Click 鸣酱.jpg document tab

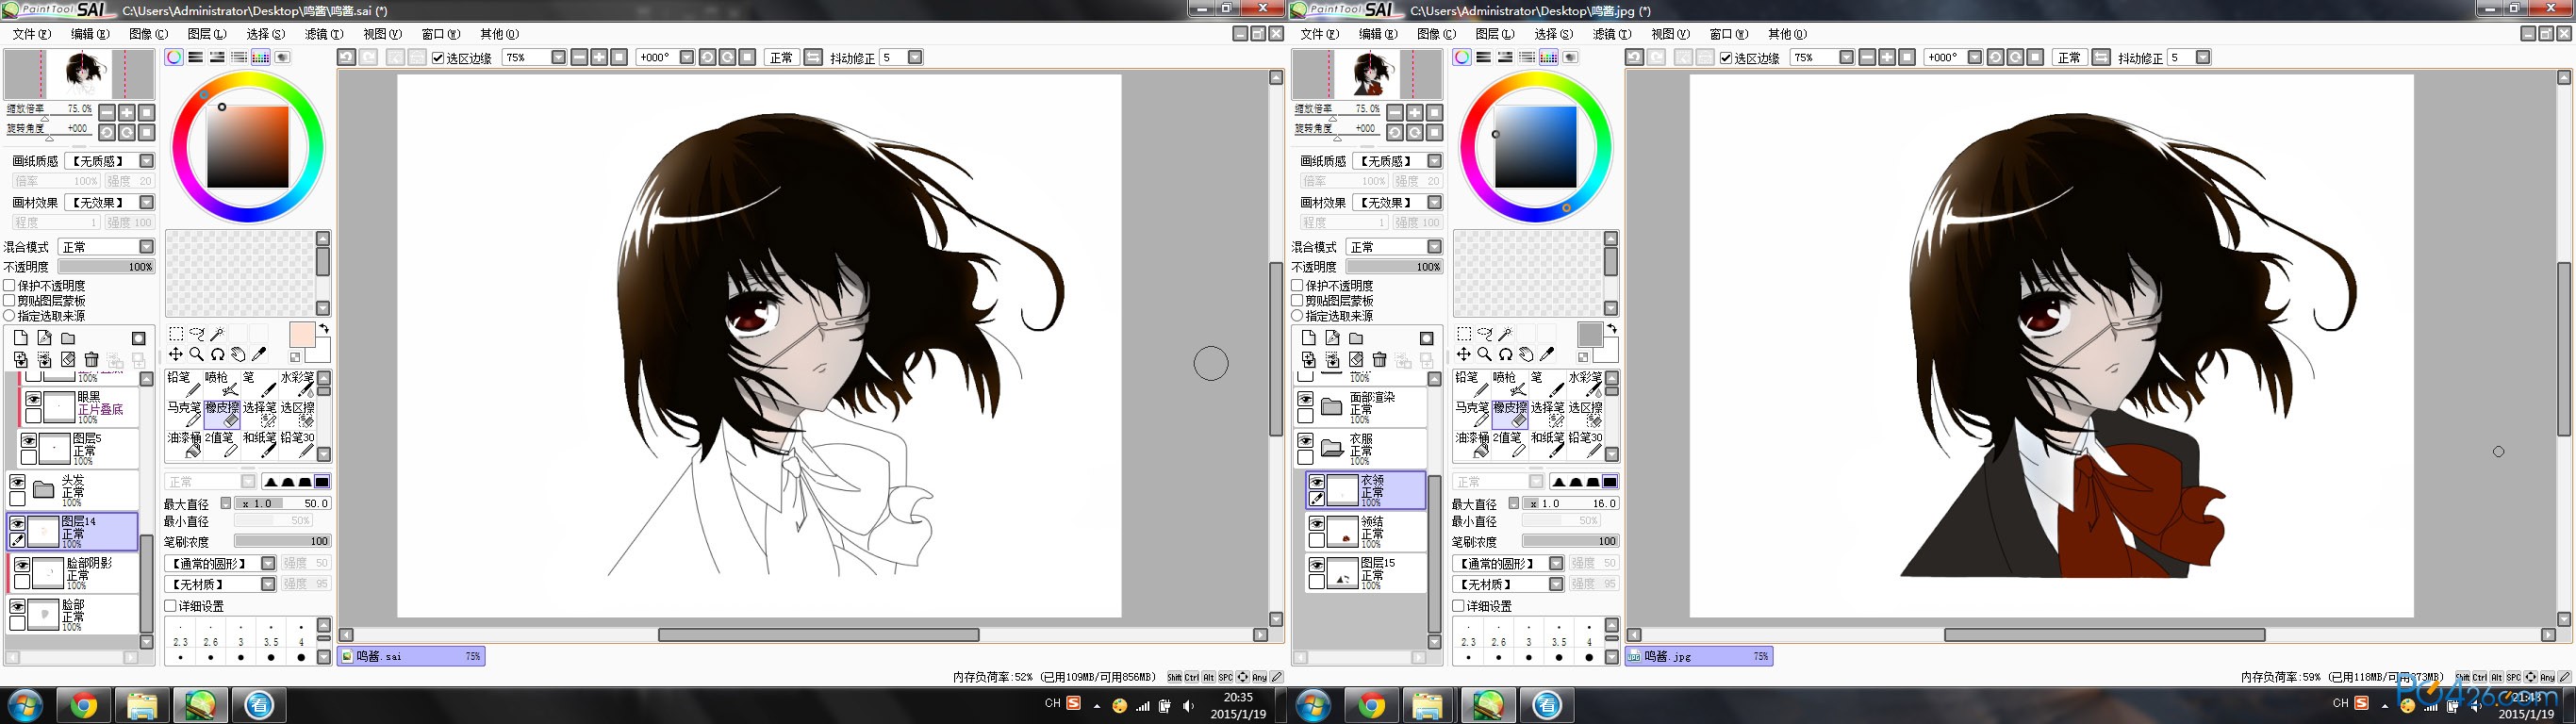point(1699,657)
